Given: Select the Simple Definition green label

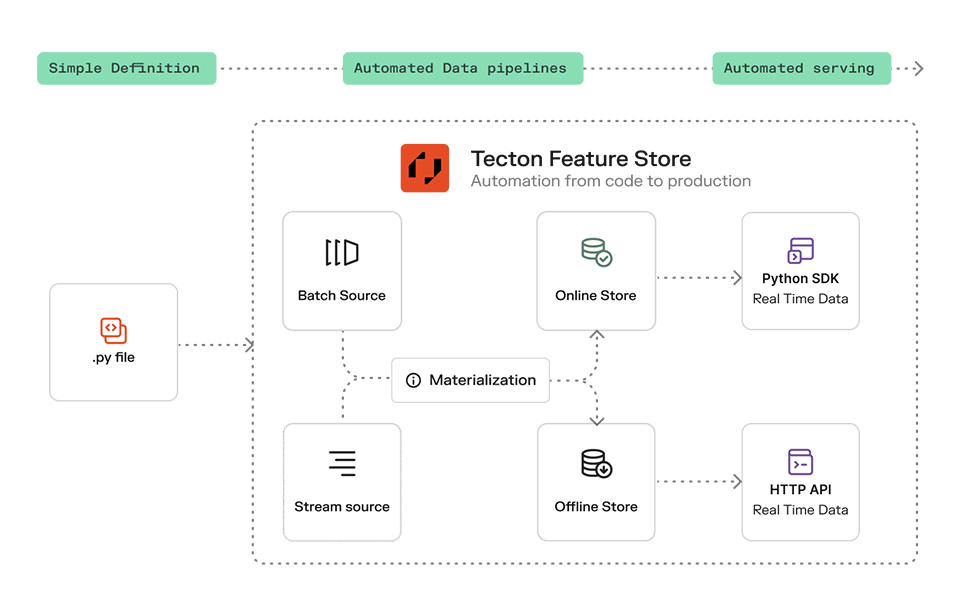Looking at the screenshot, I should coord(127,68).
